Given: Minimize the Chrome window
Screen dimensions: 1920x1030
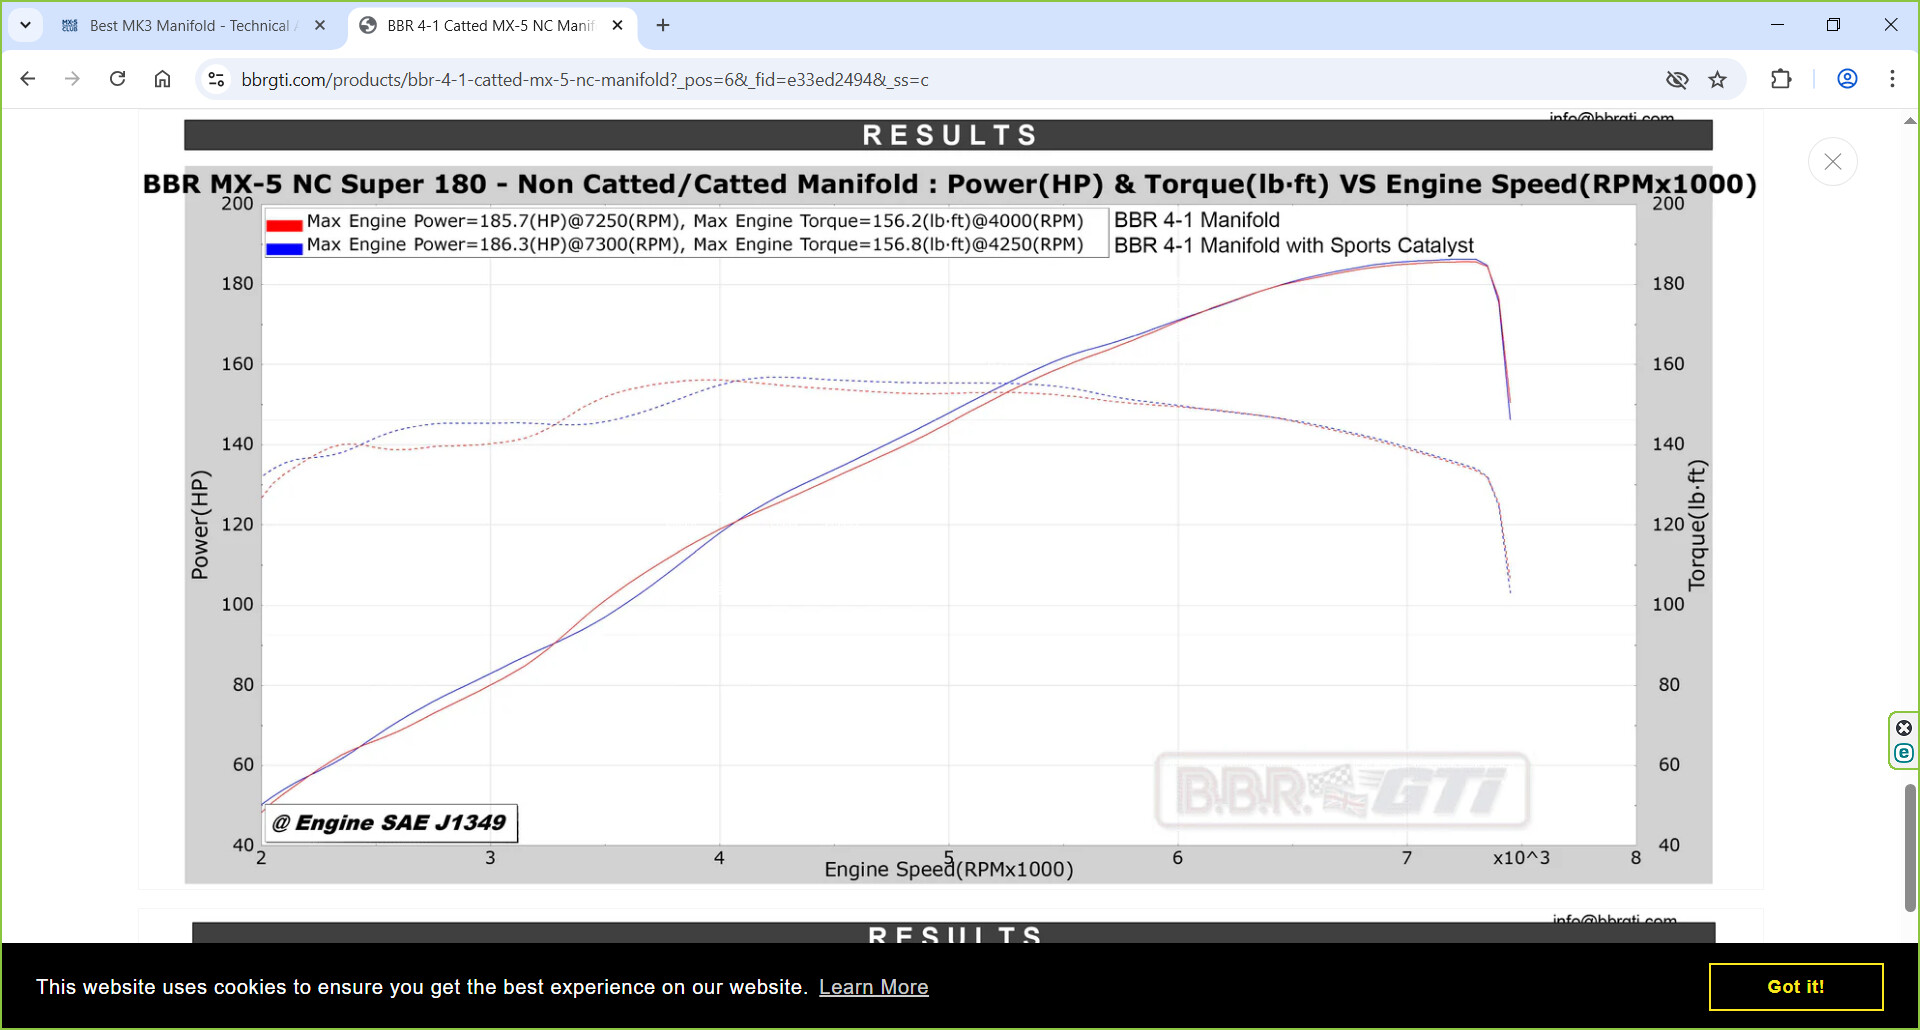Looking at the screenshot, I should [1777, 25].
